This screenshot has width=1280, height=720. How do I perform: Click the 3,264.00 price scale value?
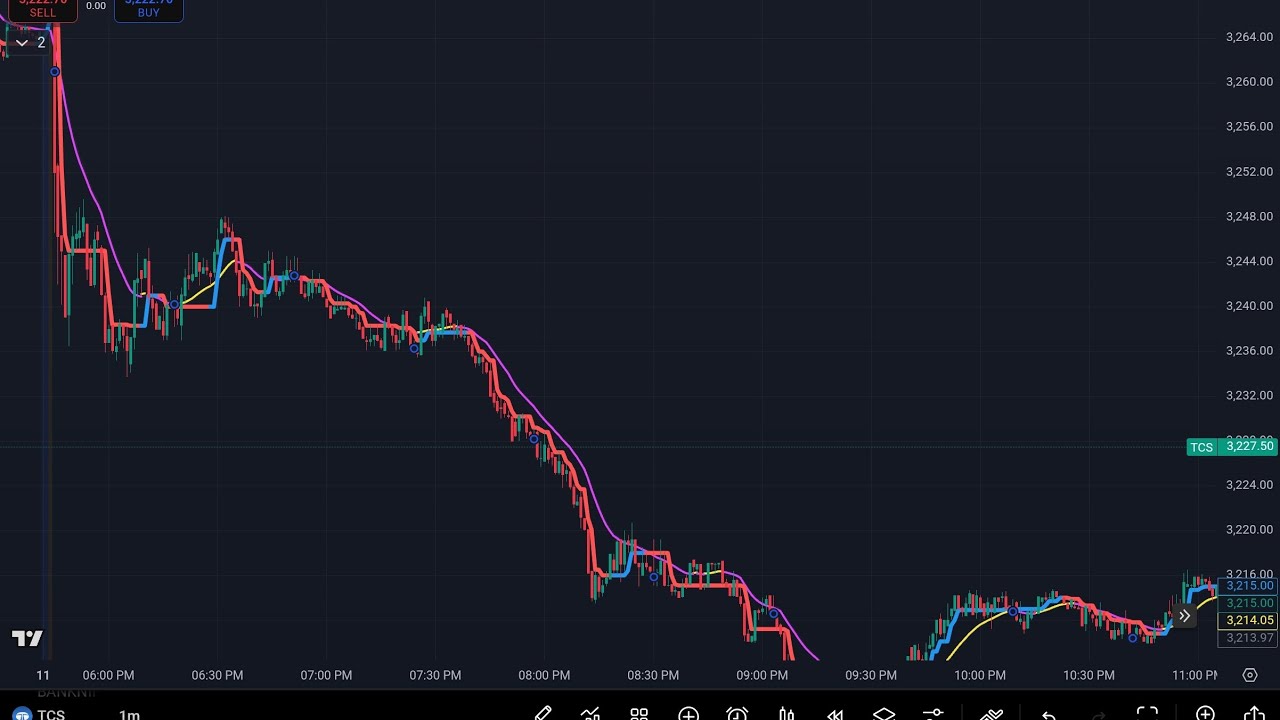[x=1249, y=37]
